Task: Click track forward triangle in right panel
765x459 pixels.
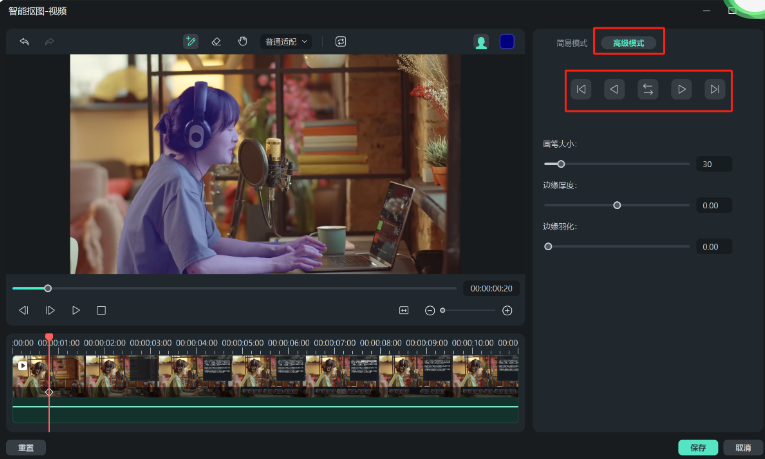Action: 681,89
